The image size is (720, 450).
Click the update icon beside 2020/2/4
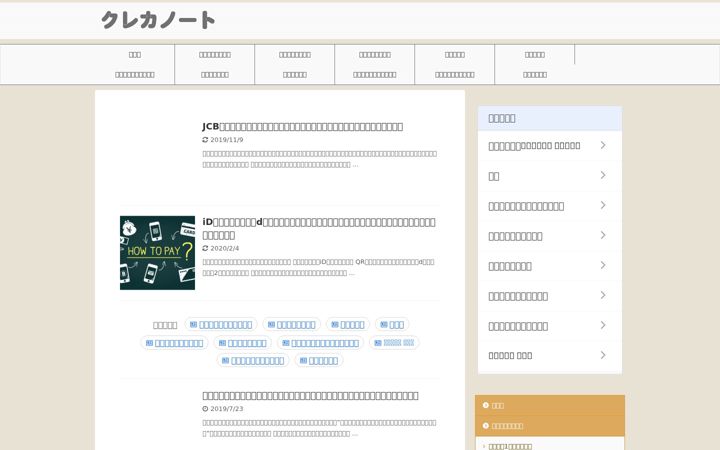click(205, 248)
